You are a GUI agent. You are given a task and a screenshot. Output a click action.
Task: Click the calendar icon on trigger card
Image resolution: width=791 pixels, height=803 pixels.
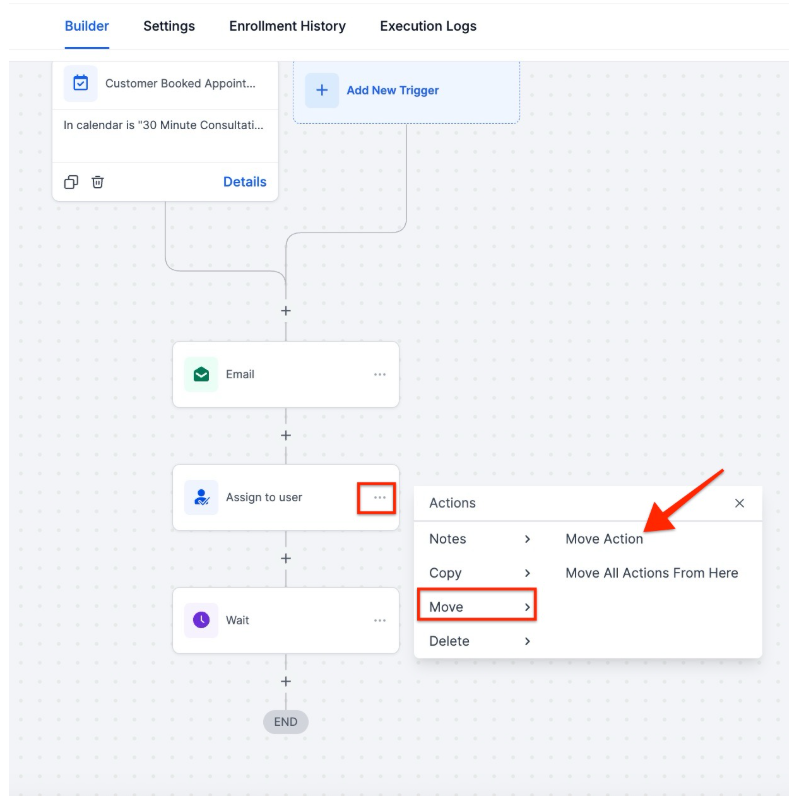pos(81,84)
